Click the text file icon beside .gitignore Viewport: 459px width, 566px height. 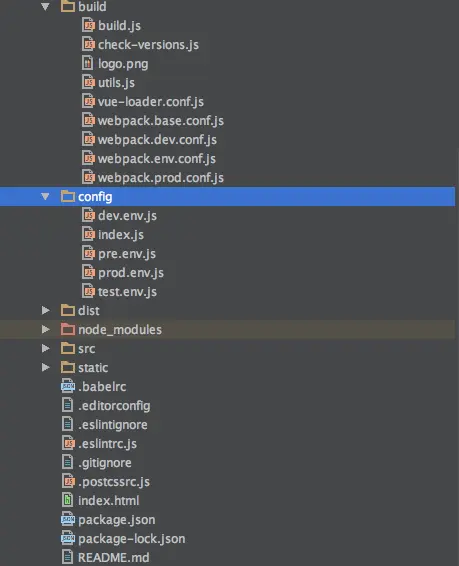pyautogui.click(x=67, y=462)
